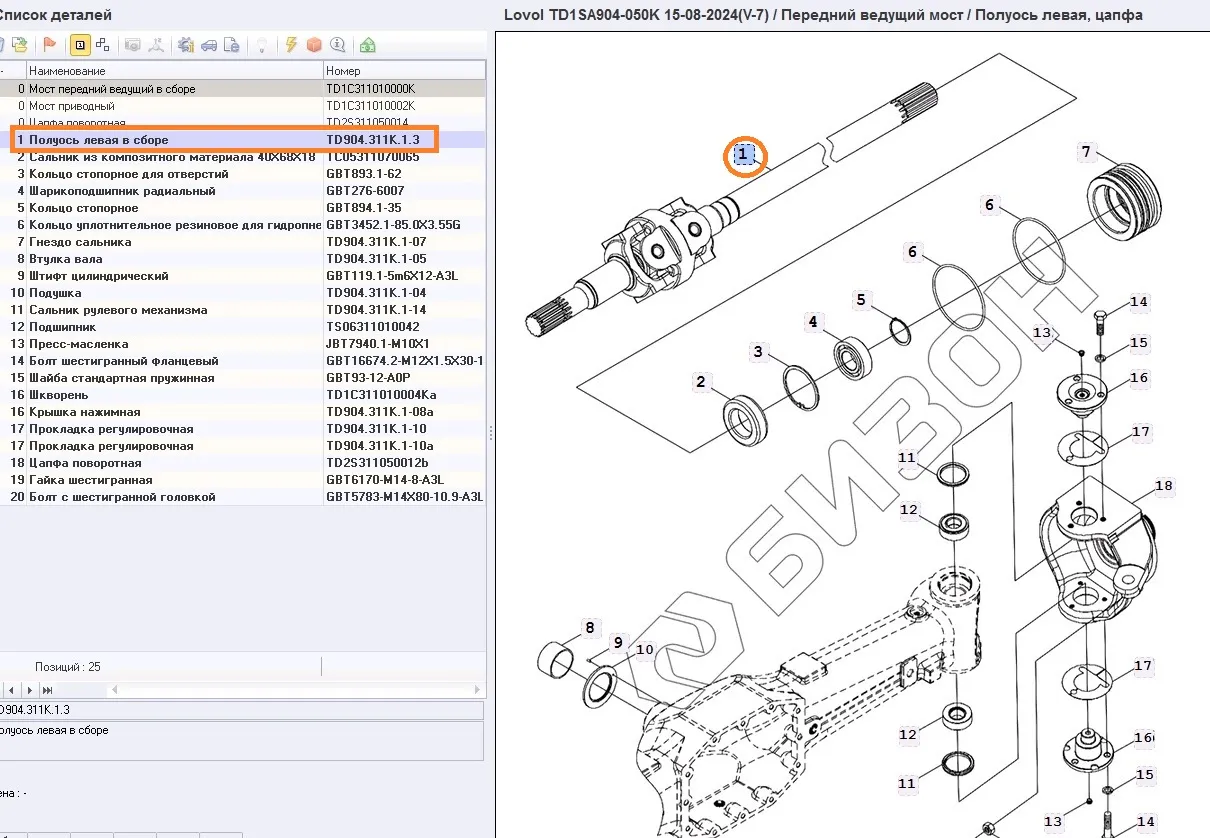Open the info speech bubble icon

tap(338, 45)
